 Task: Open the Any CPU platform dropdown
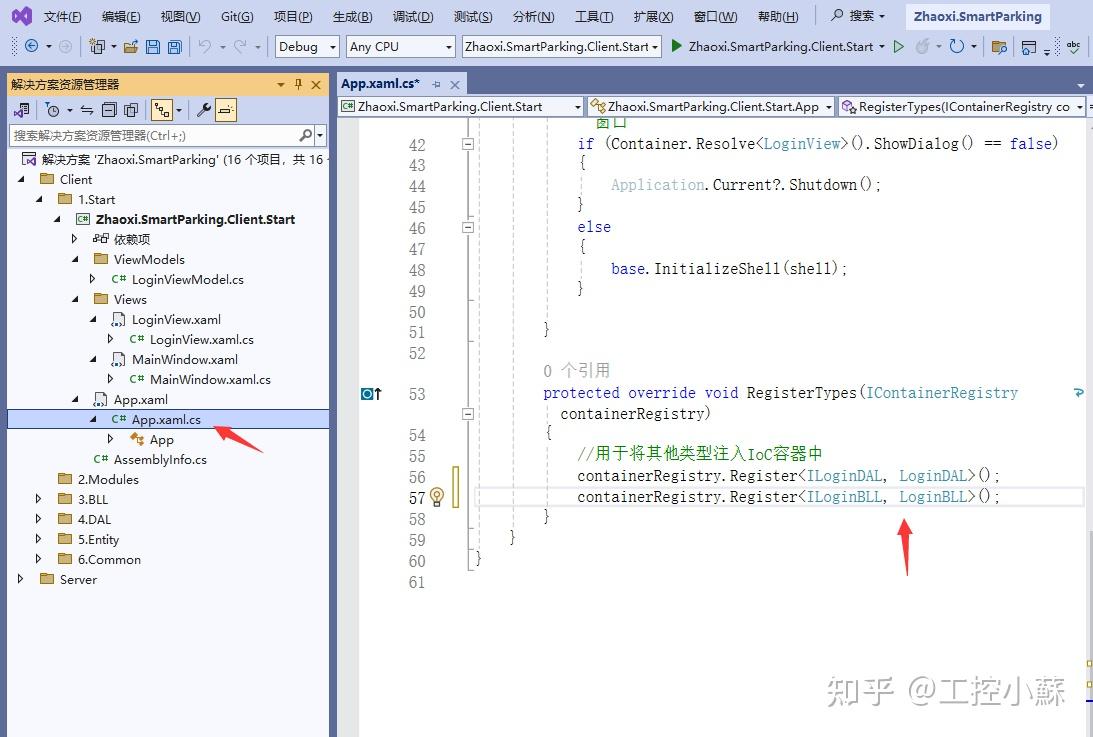(400, 46)
